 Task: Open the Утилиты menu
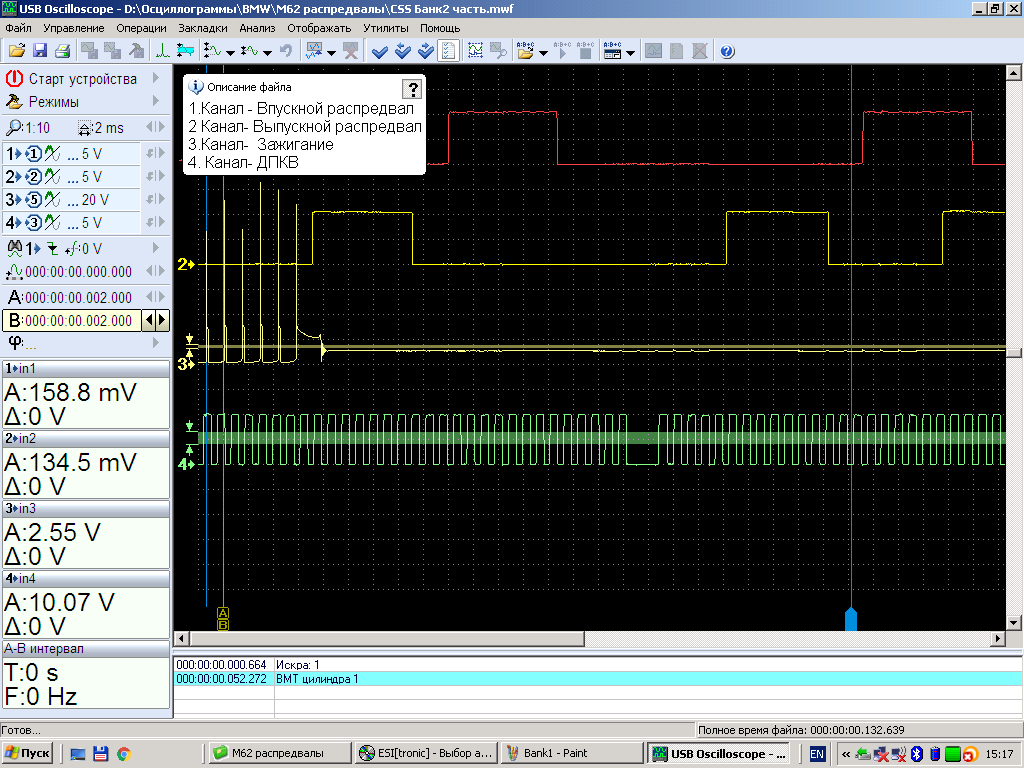coord(385,28)
